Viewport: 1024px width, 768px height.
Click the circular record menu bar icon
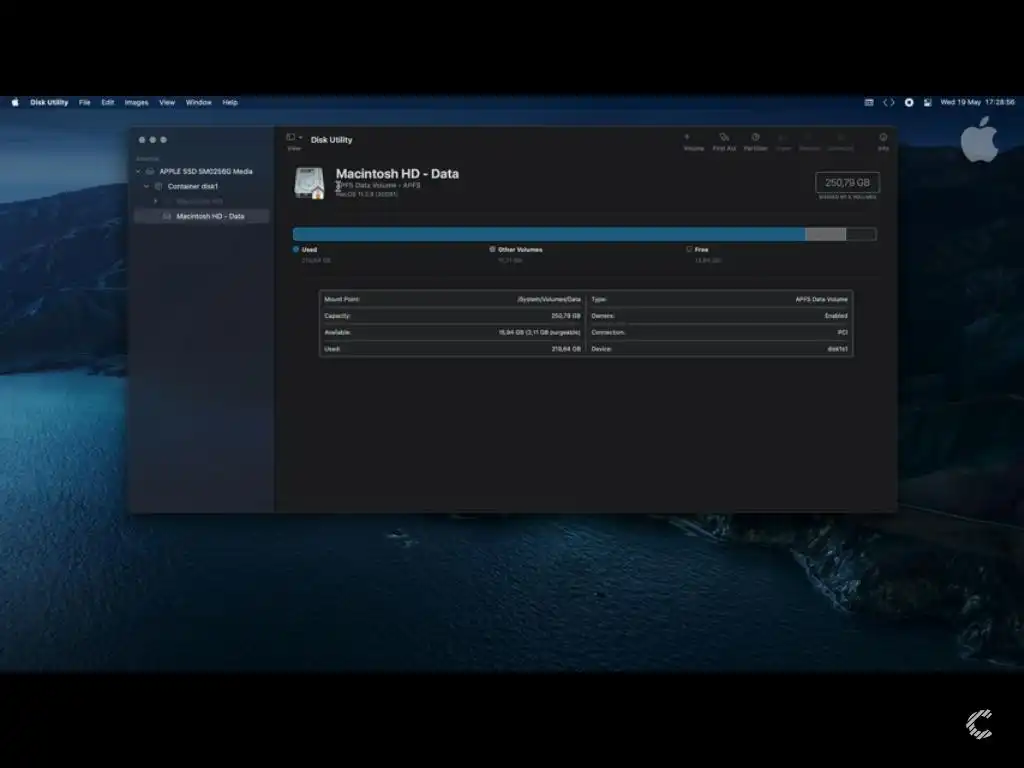pos(908,103)
